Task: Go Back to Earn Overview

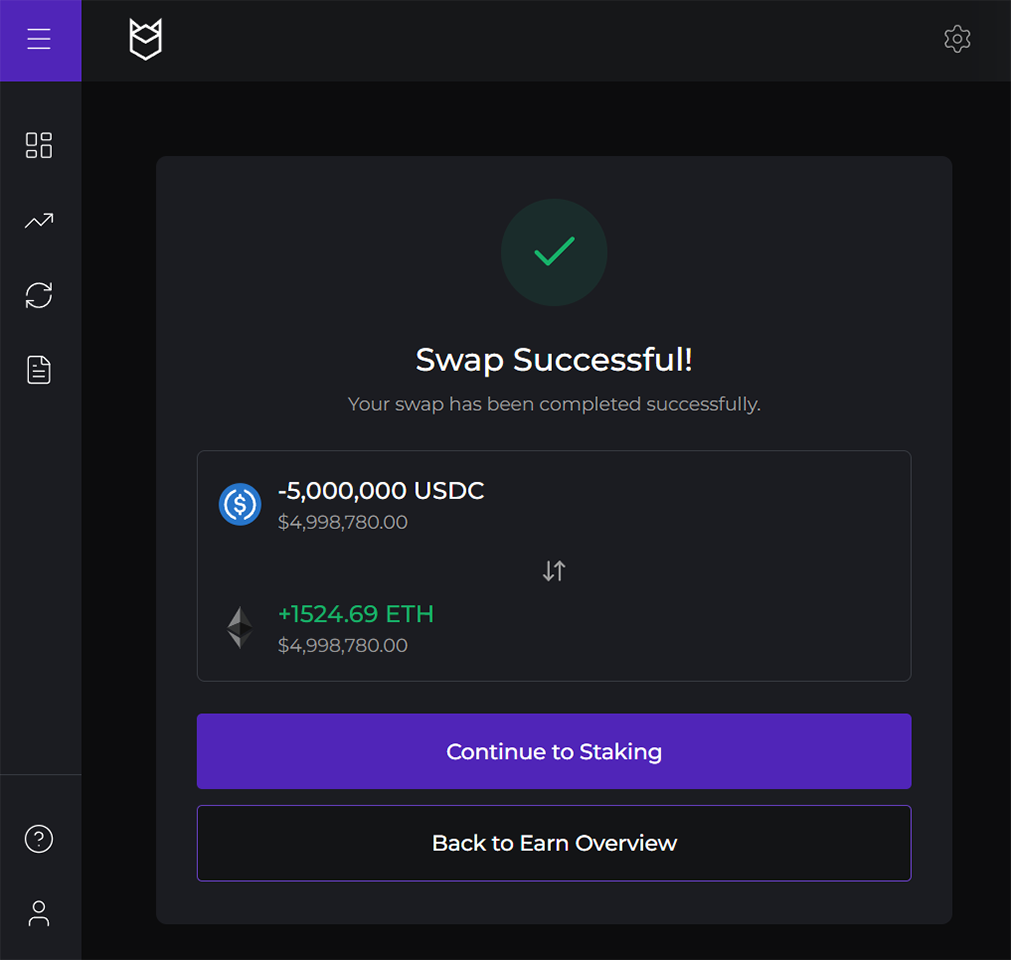Action: coord(554,843)
